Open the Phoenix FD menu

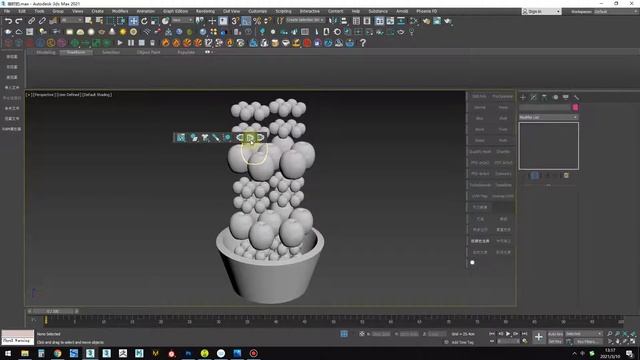pos(427,11)
